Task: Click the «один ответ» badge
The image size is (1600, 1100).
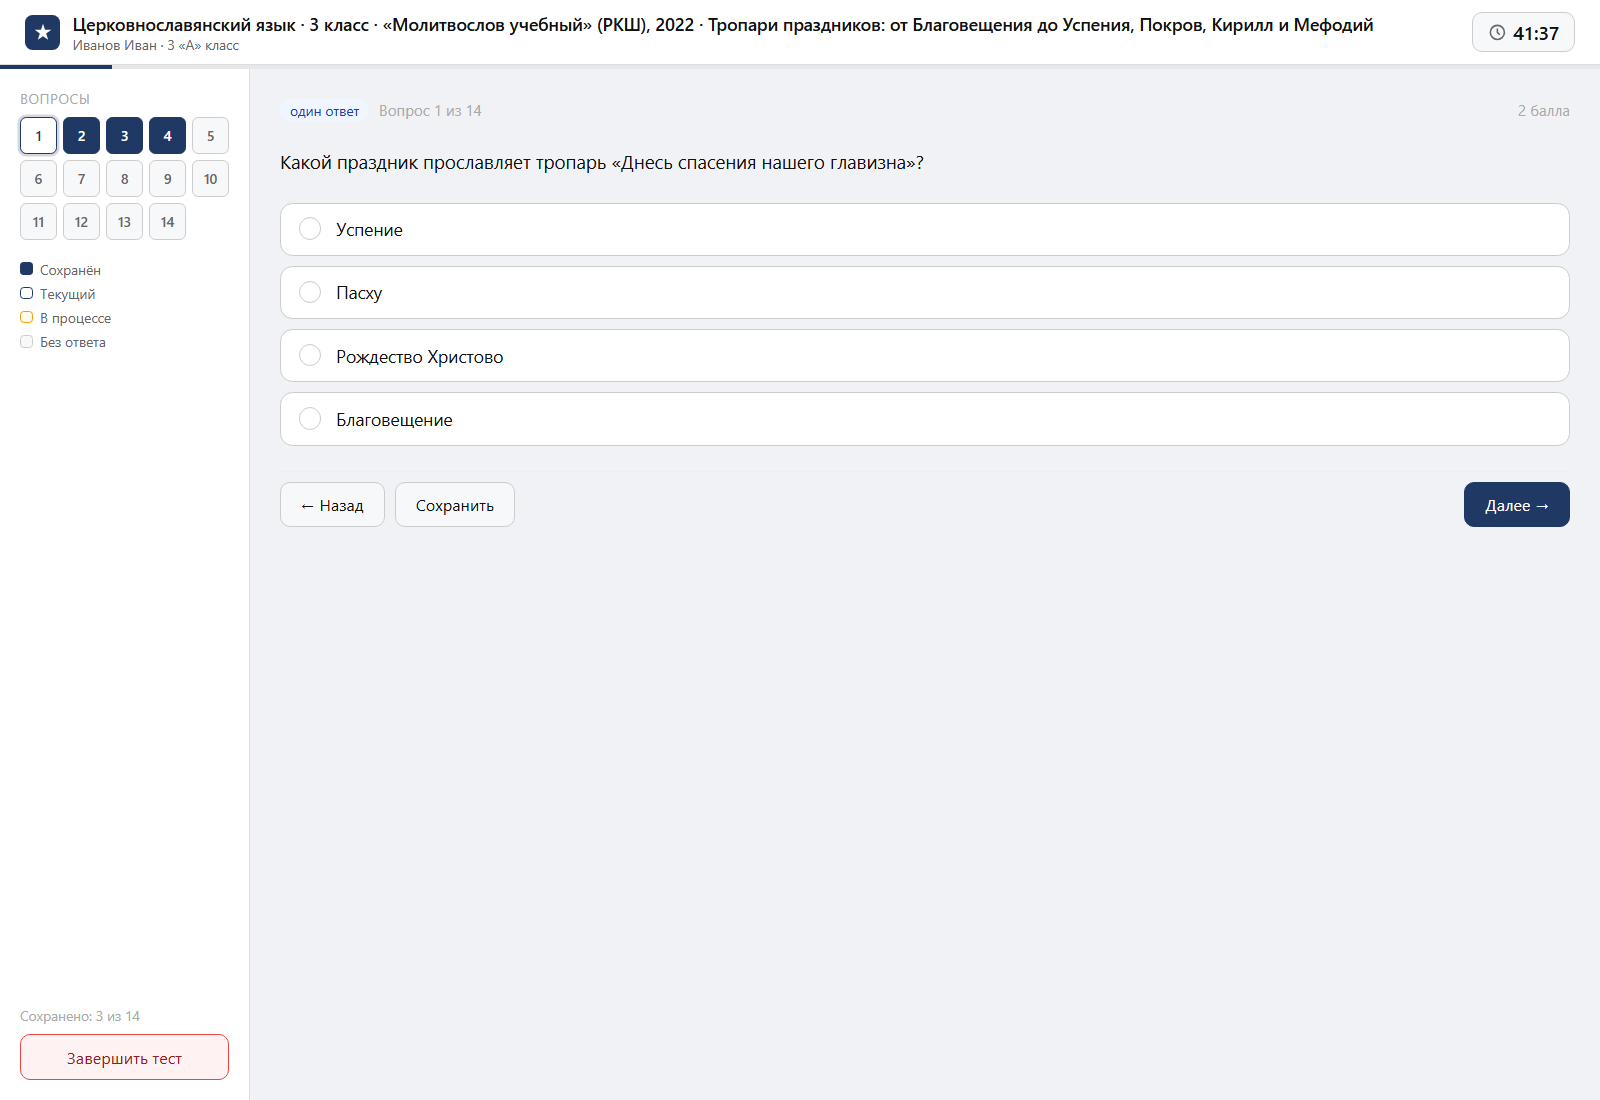Action: (325, 111)
